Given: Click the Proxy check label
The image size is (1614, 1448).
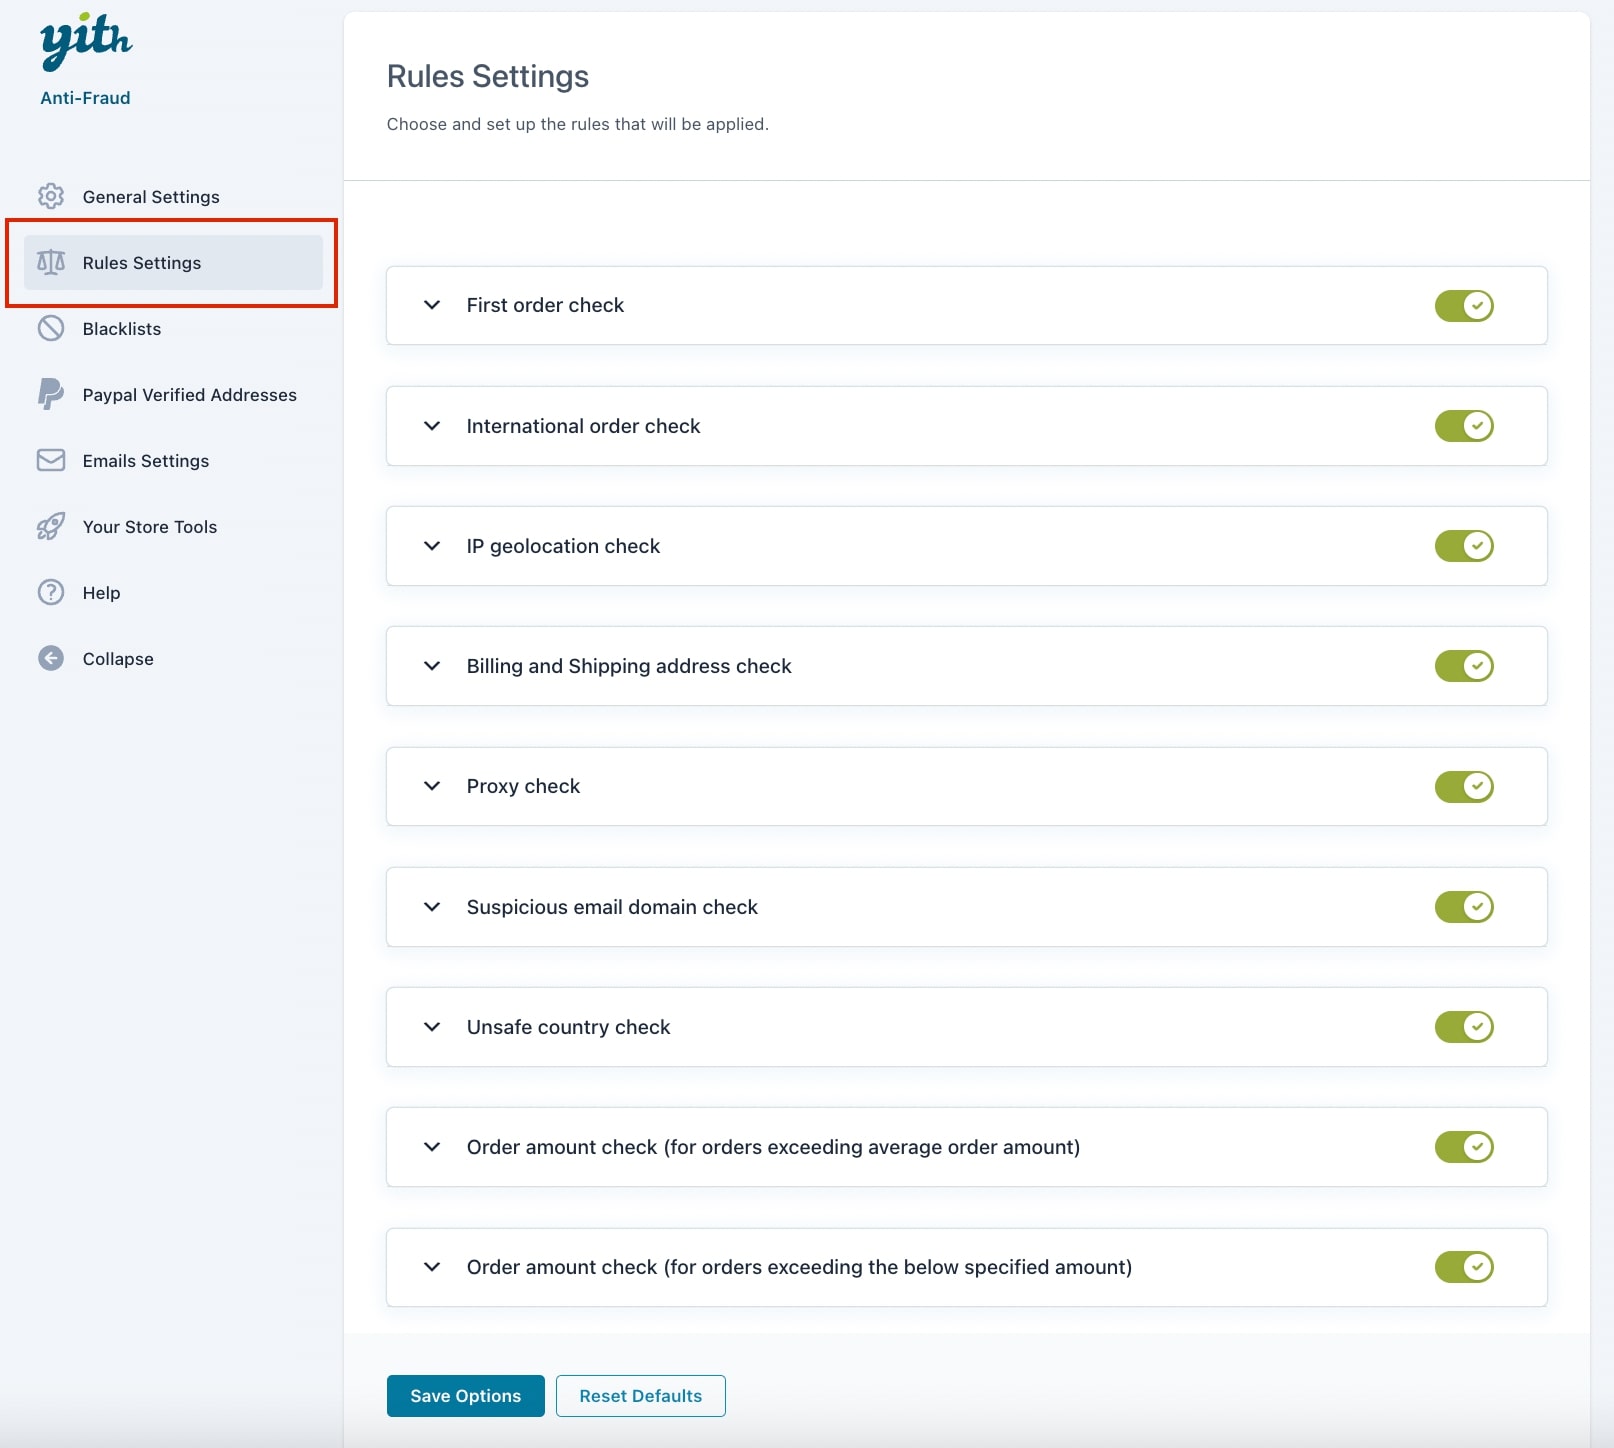Looking at the screenshot, I should [x=523, y=786].
